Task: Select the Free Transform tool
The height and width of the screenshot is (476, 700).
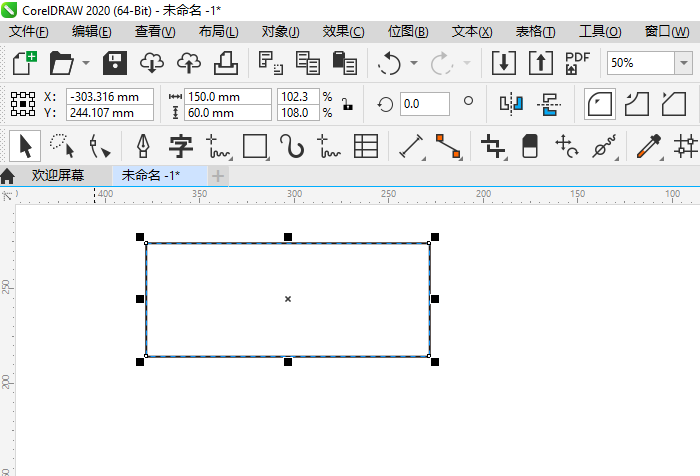Action: coord(567,146)
